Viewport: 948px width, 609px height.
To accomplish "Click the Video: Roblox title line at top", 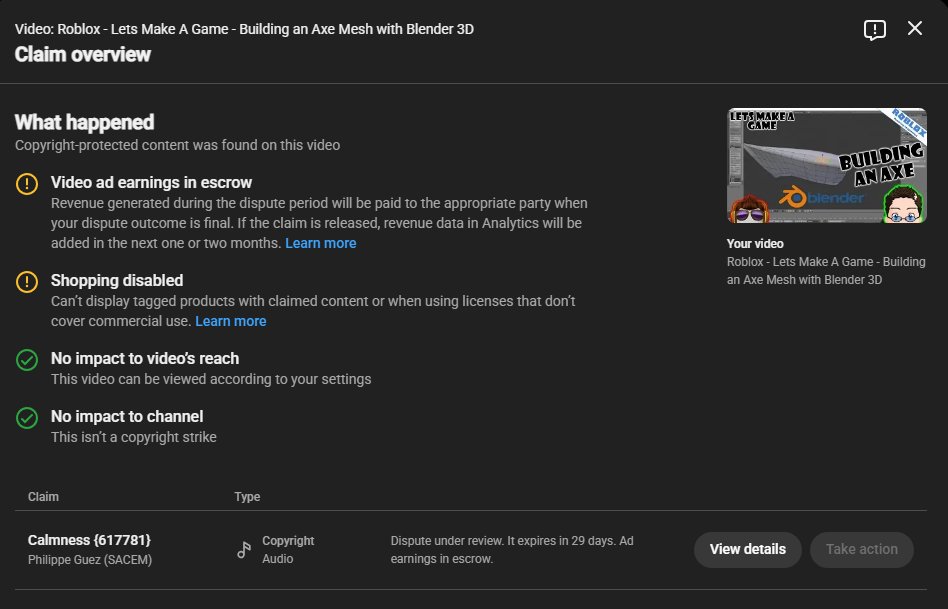I will (244, 29).
